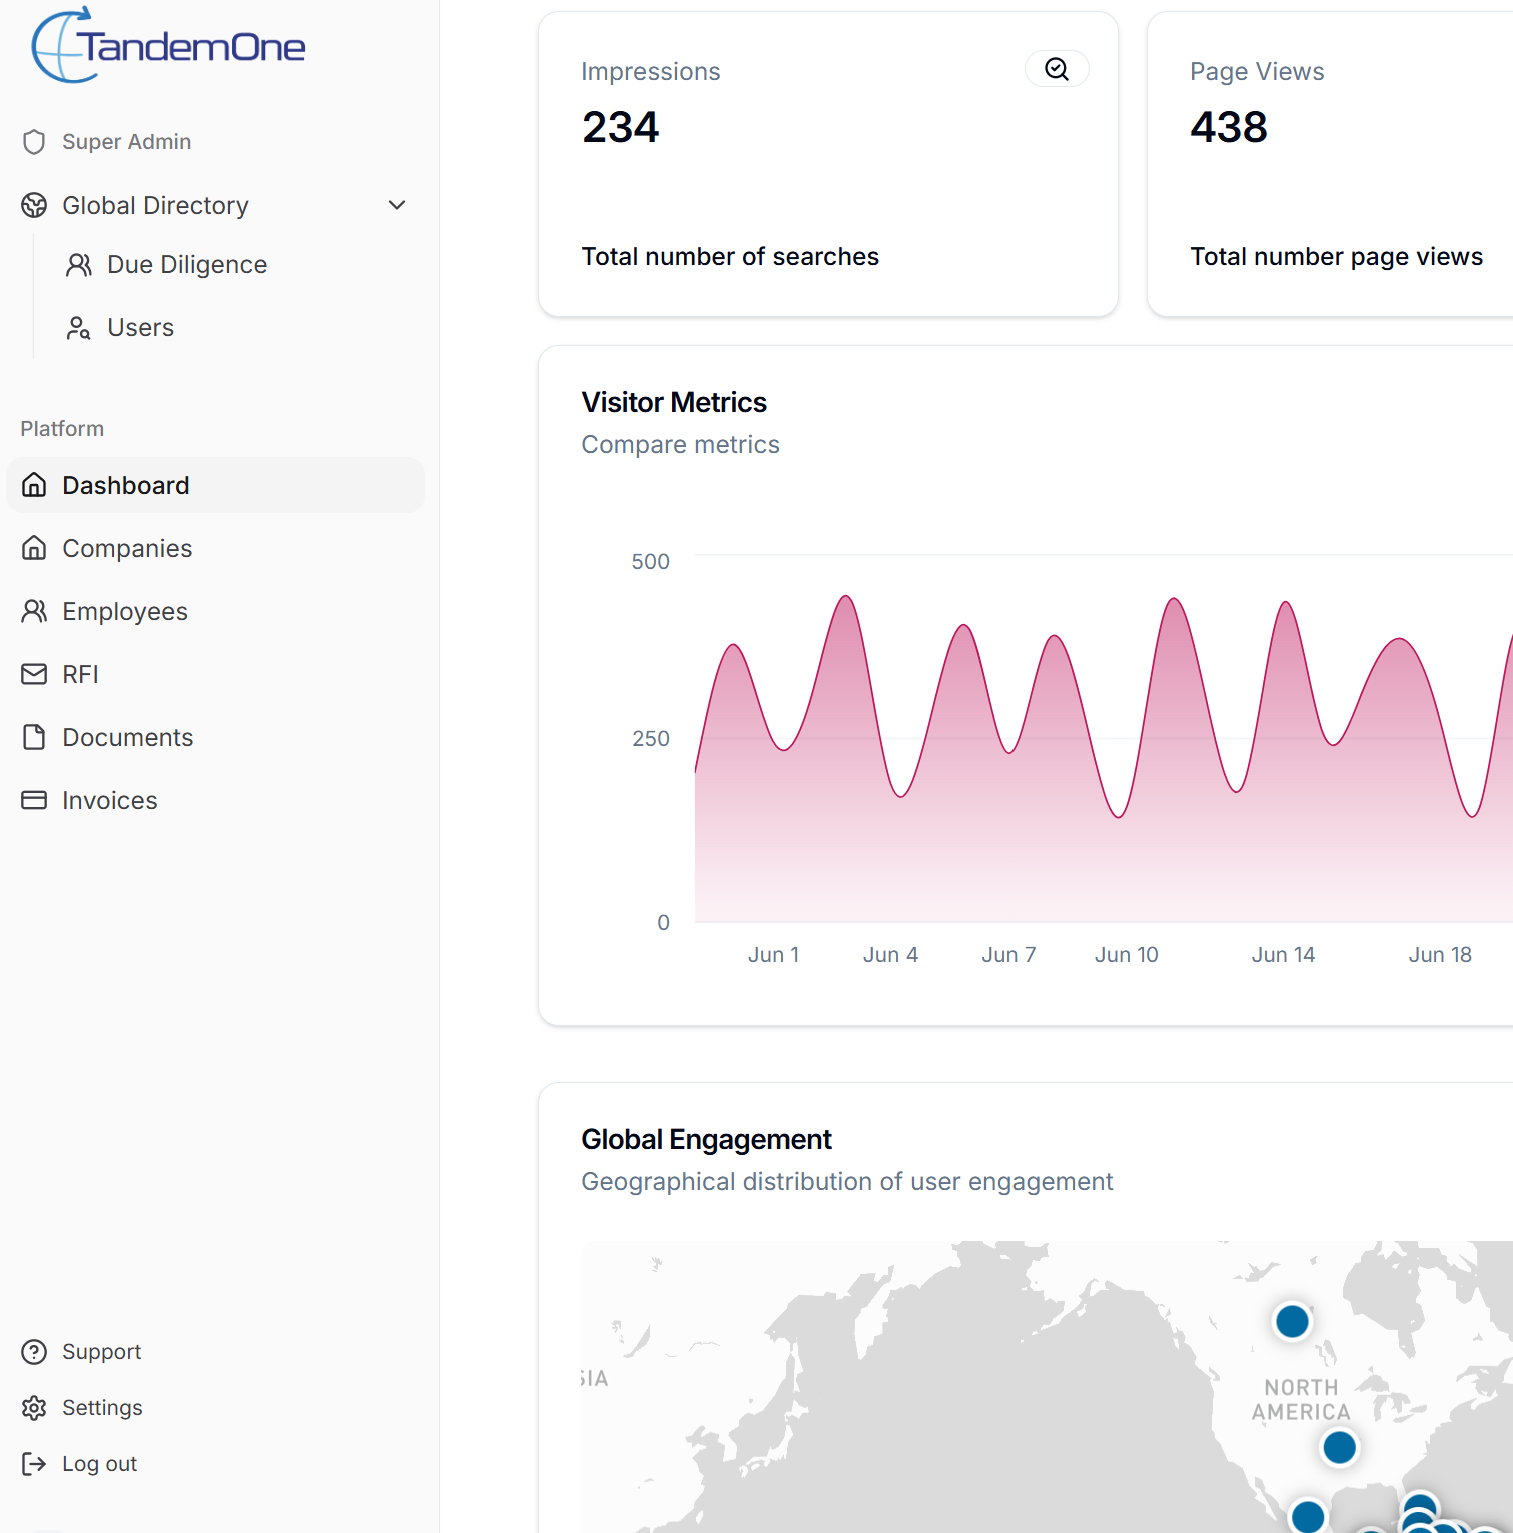Click the Support help icon
Viewport: 1513px width, 1533px height.
tap(34, 1352)
